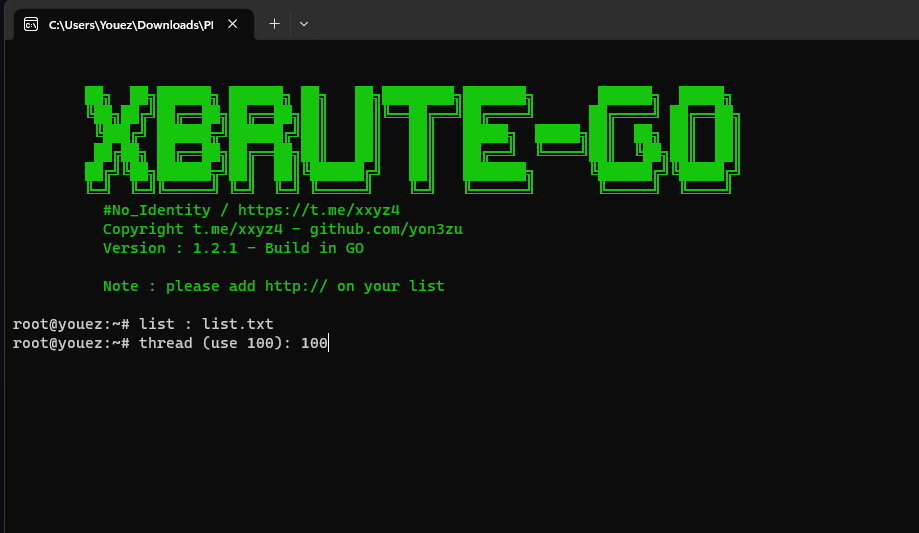Screen dimensions: 919x533
Task: Click the "Note : please add http:// on your list" line
Action: [x=274, y=286]
